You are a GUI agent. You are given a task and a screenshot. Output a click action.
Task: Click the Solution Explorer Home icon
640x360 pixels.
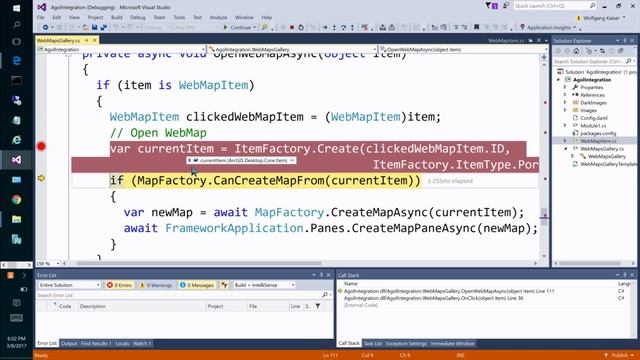[576, 51]
